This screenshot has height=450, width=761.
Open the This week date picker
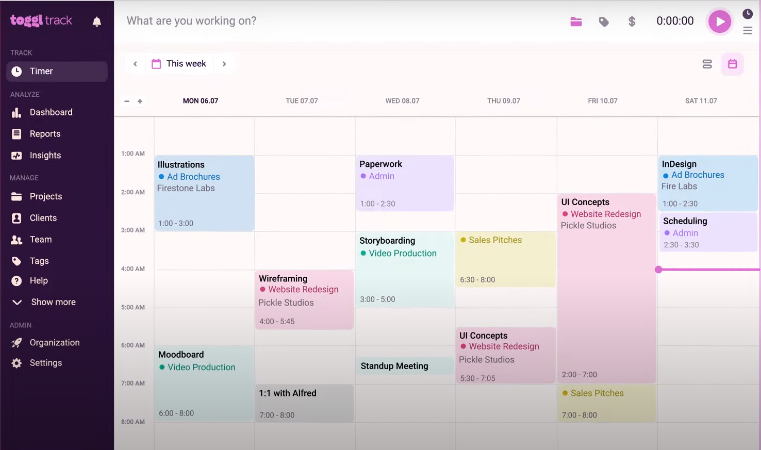[179, 64]
